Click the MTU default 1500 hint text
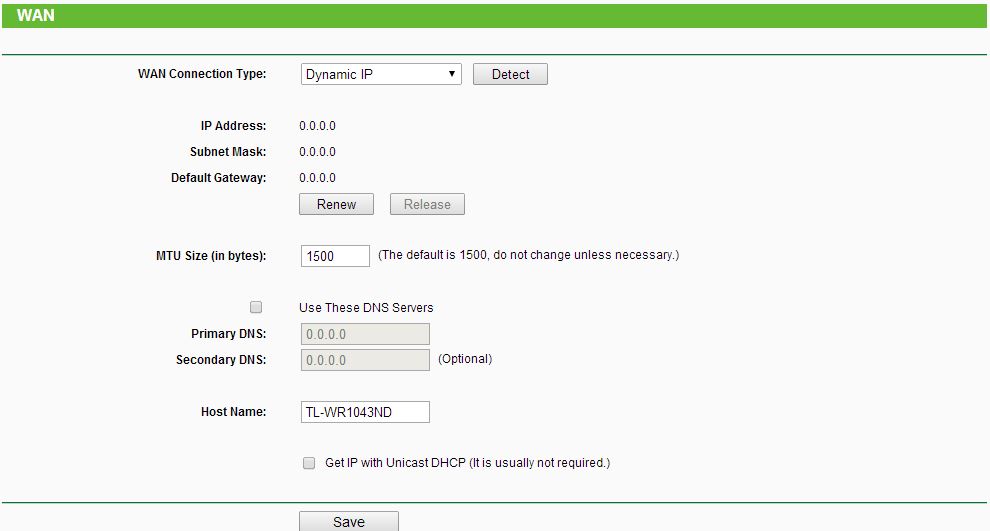Screen dimensions: 990x531 [x=528, y=255]
